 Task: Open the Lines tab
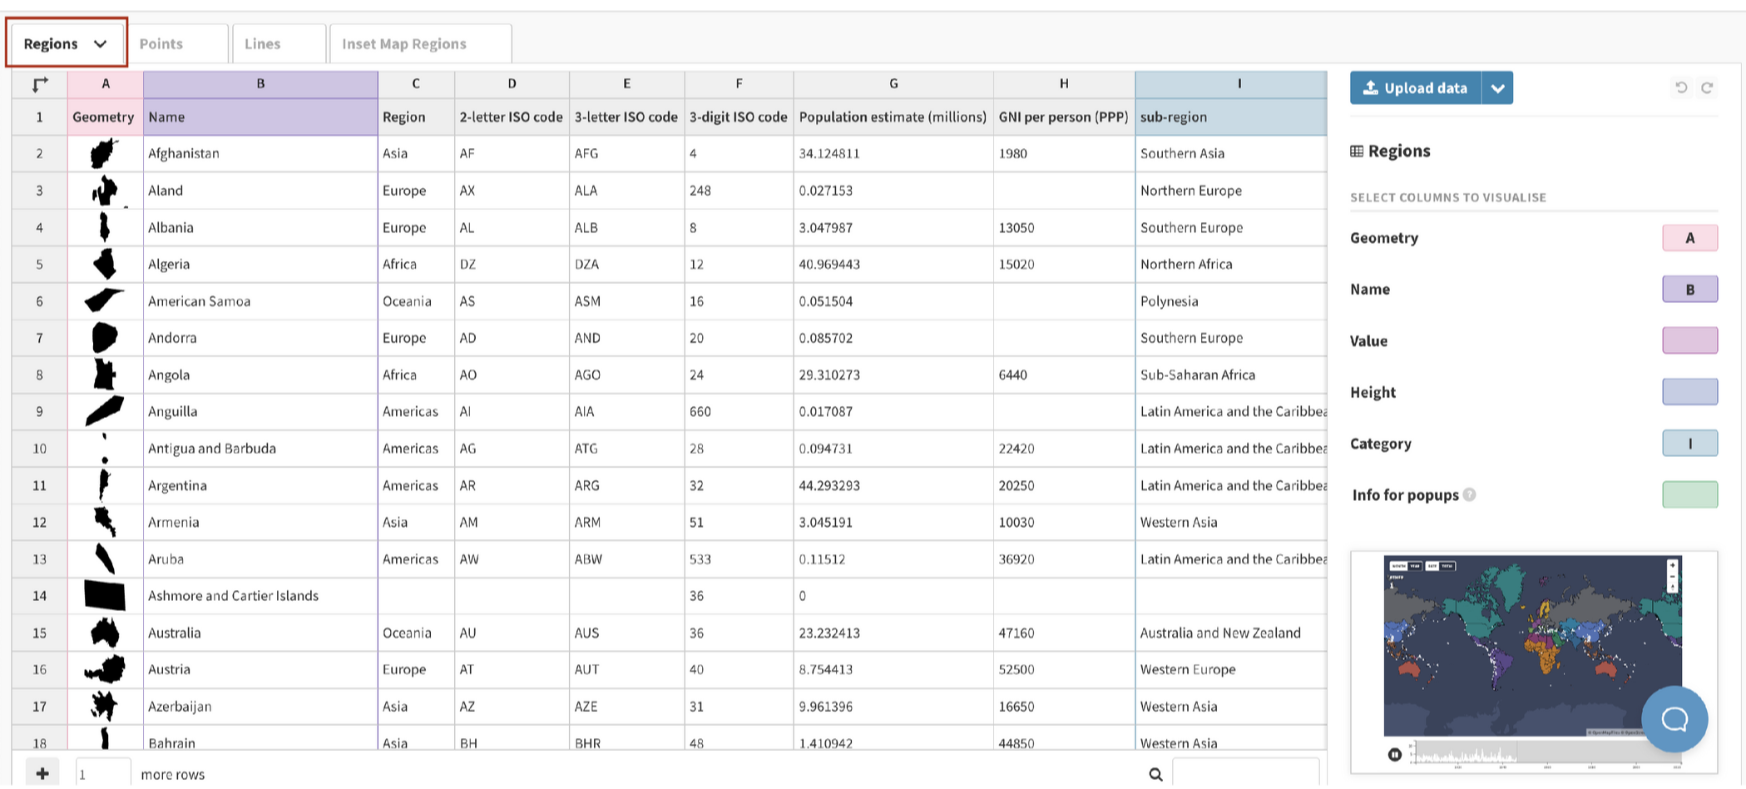(263, 44)
